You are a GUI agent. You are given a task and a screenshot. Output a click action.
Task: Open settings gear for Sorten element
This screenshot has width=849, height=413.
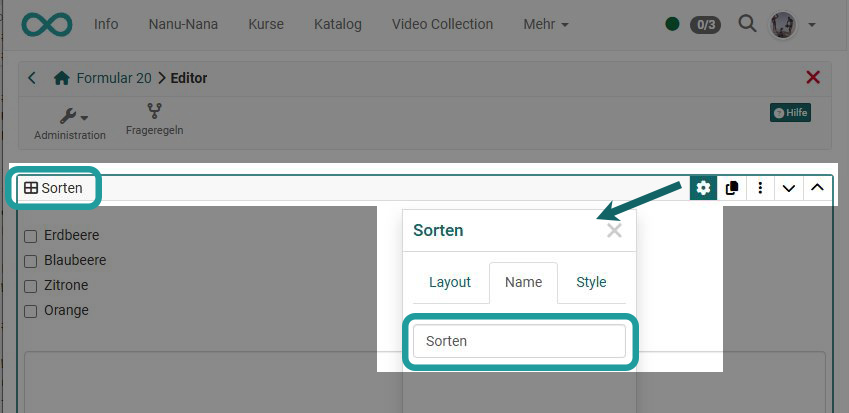(x=703, y=188)
